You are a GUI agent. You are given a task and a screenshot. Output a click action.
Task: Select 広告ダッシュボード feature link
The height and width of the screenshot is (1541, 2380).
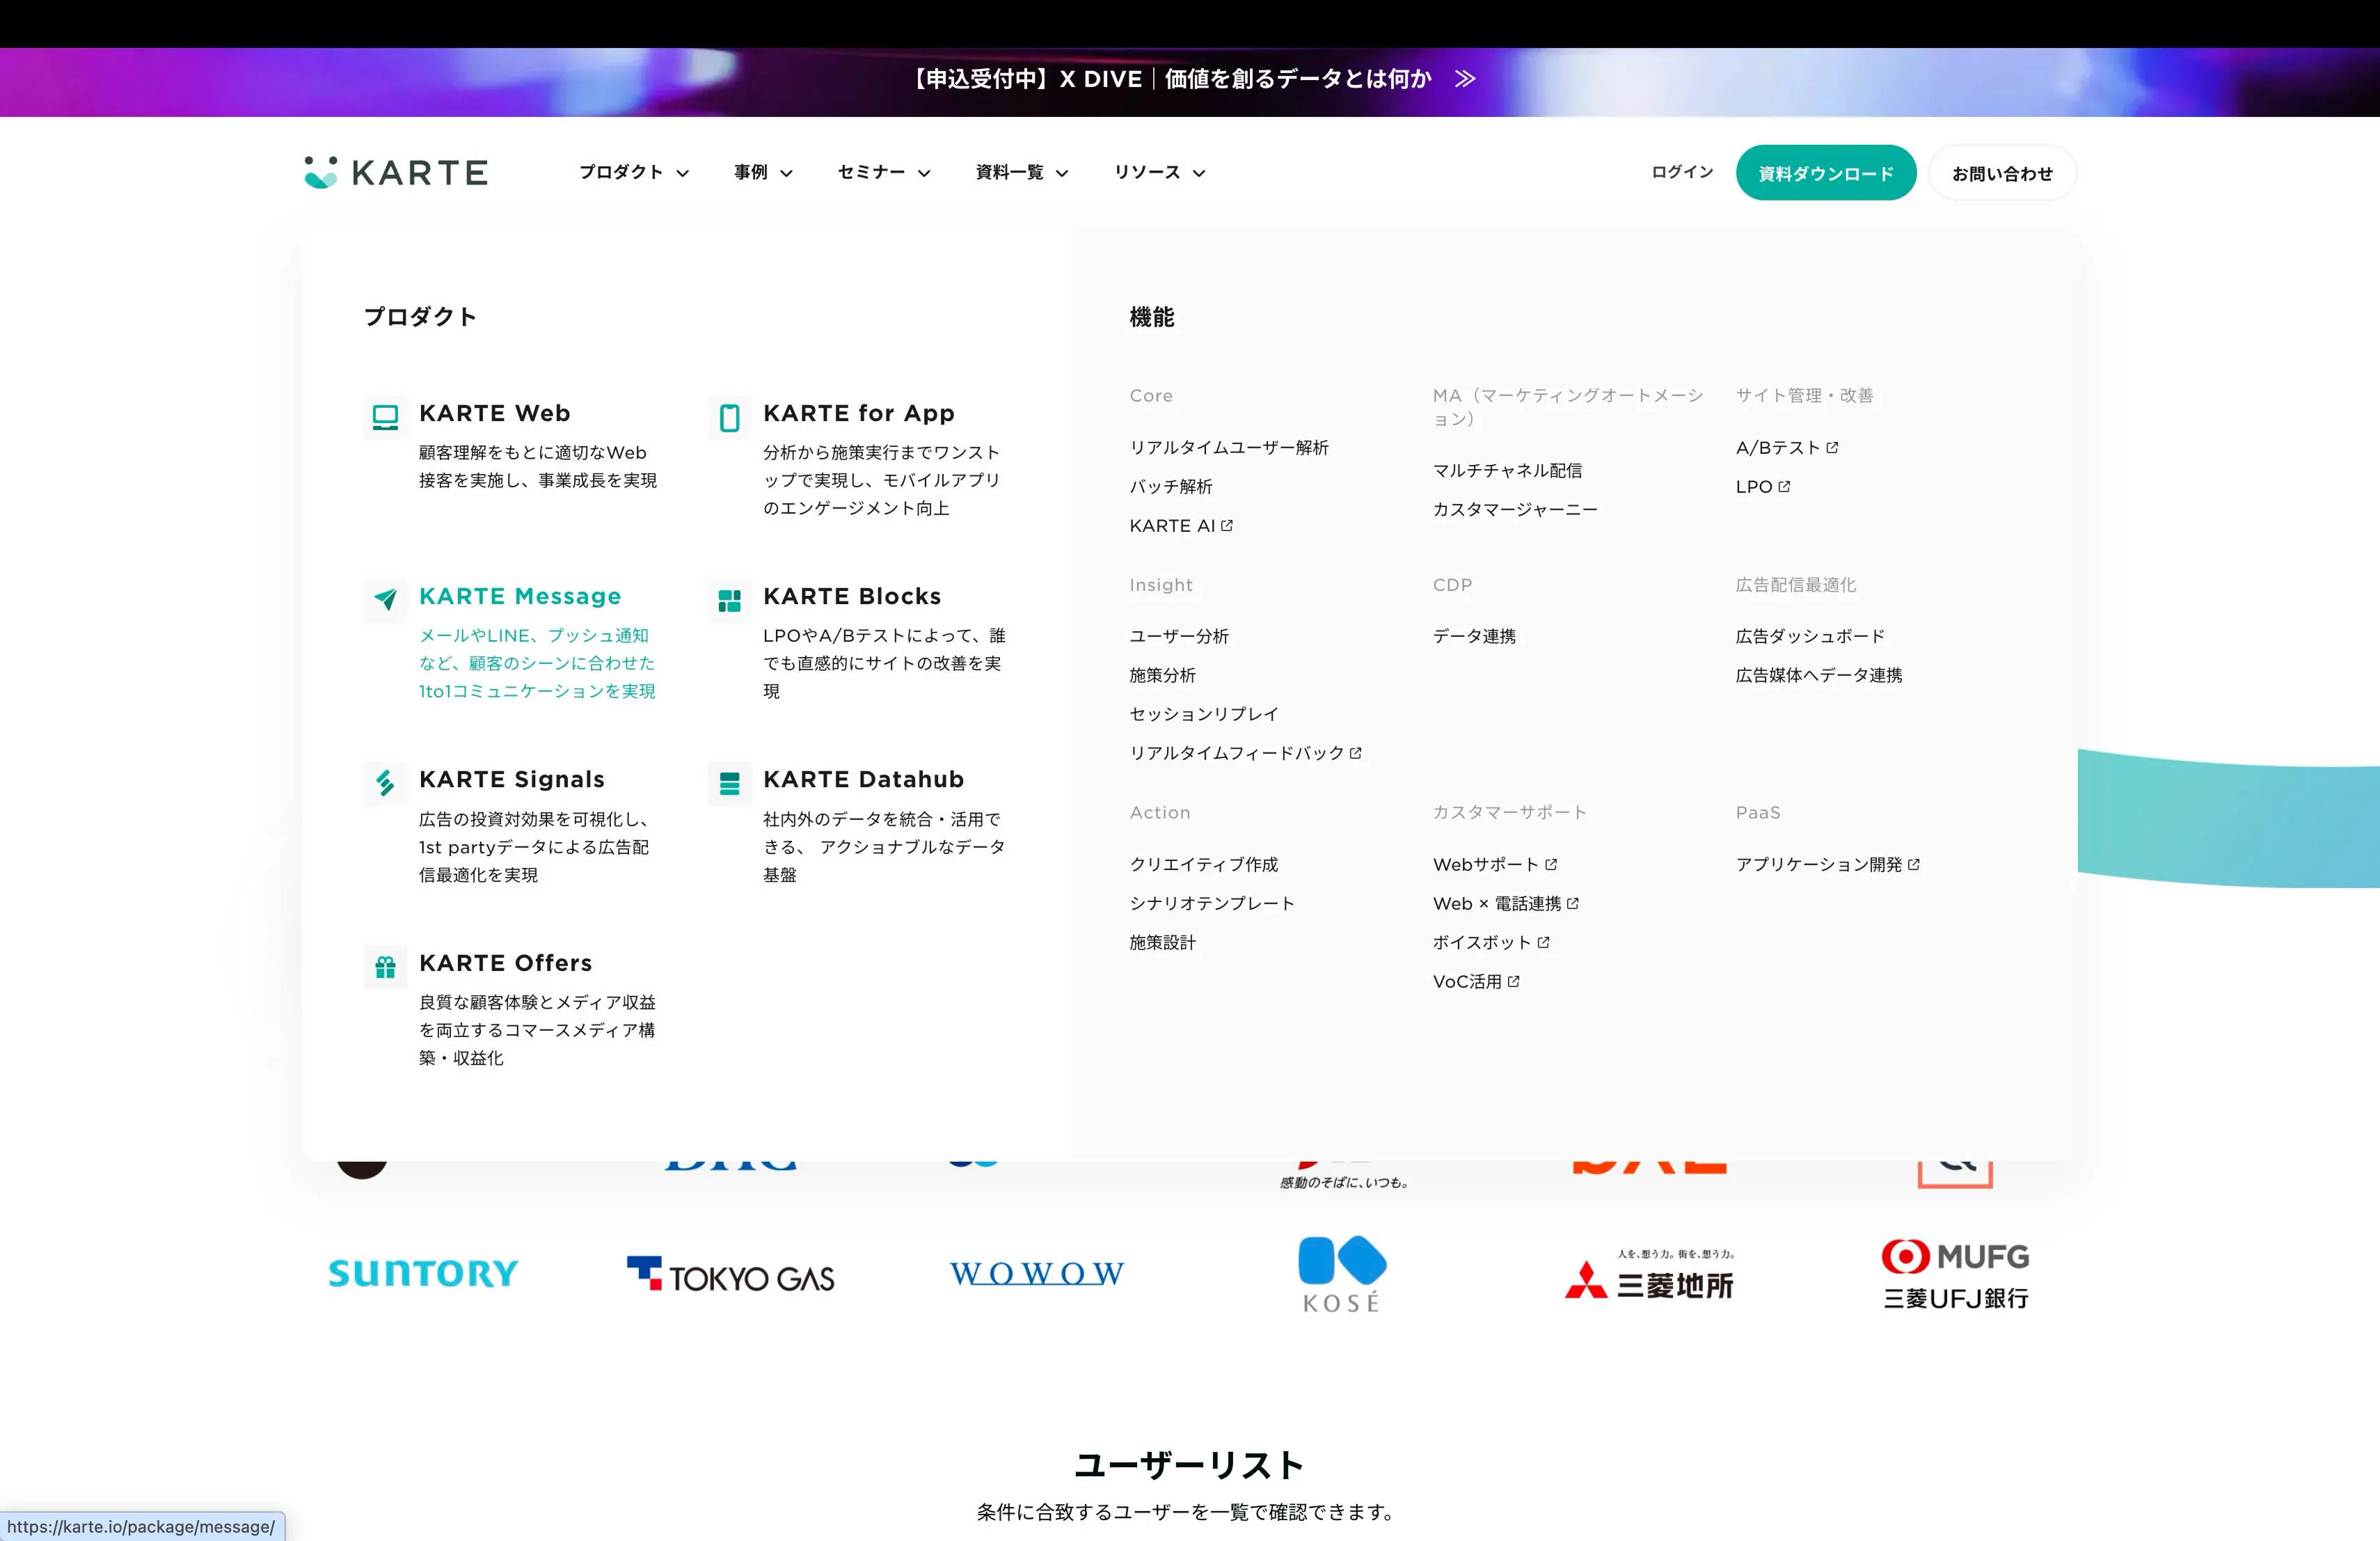[x=1810, y=636]
